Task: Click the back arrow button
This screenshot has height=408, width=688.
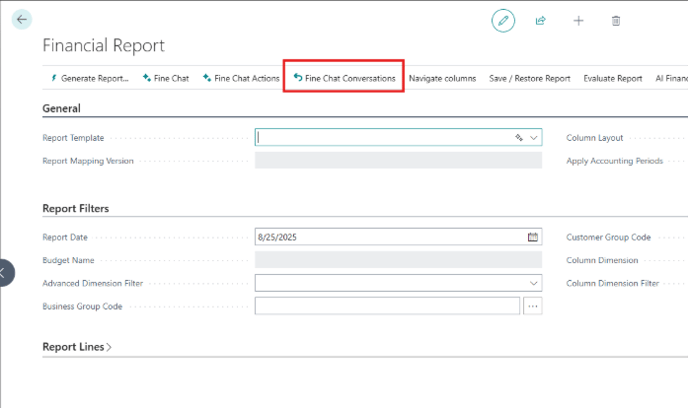Action: point(22,19)
